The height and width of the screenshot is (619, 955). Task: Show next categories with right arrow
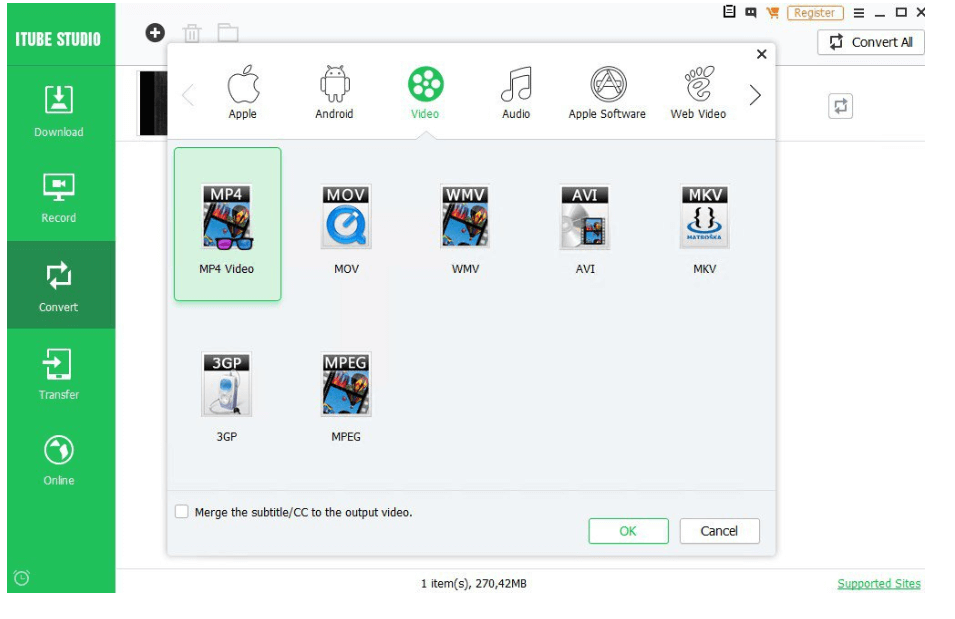pyautogui.click(x=755, y=94)
